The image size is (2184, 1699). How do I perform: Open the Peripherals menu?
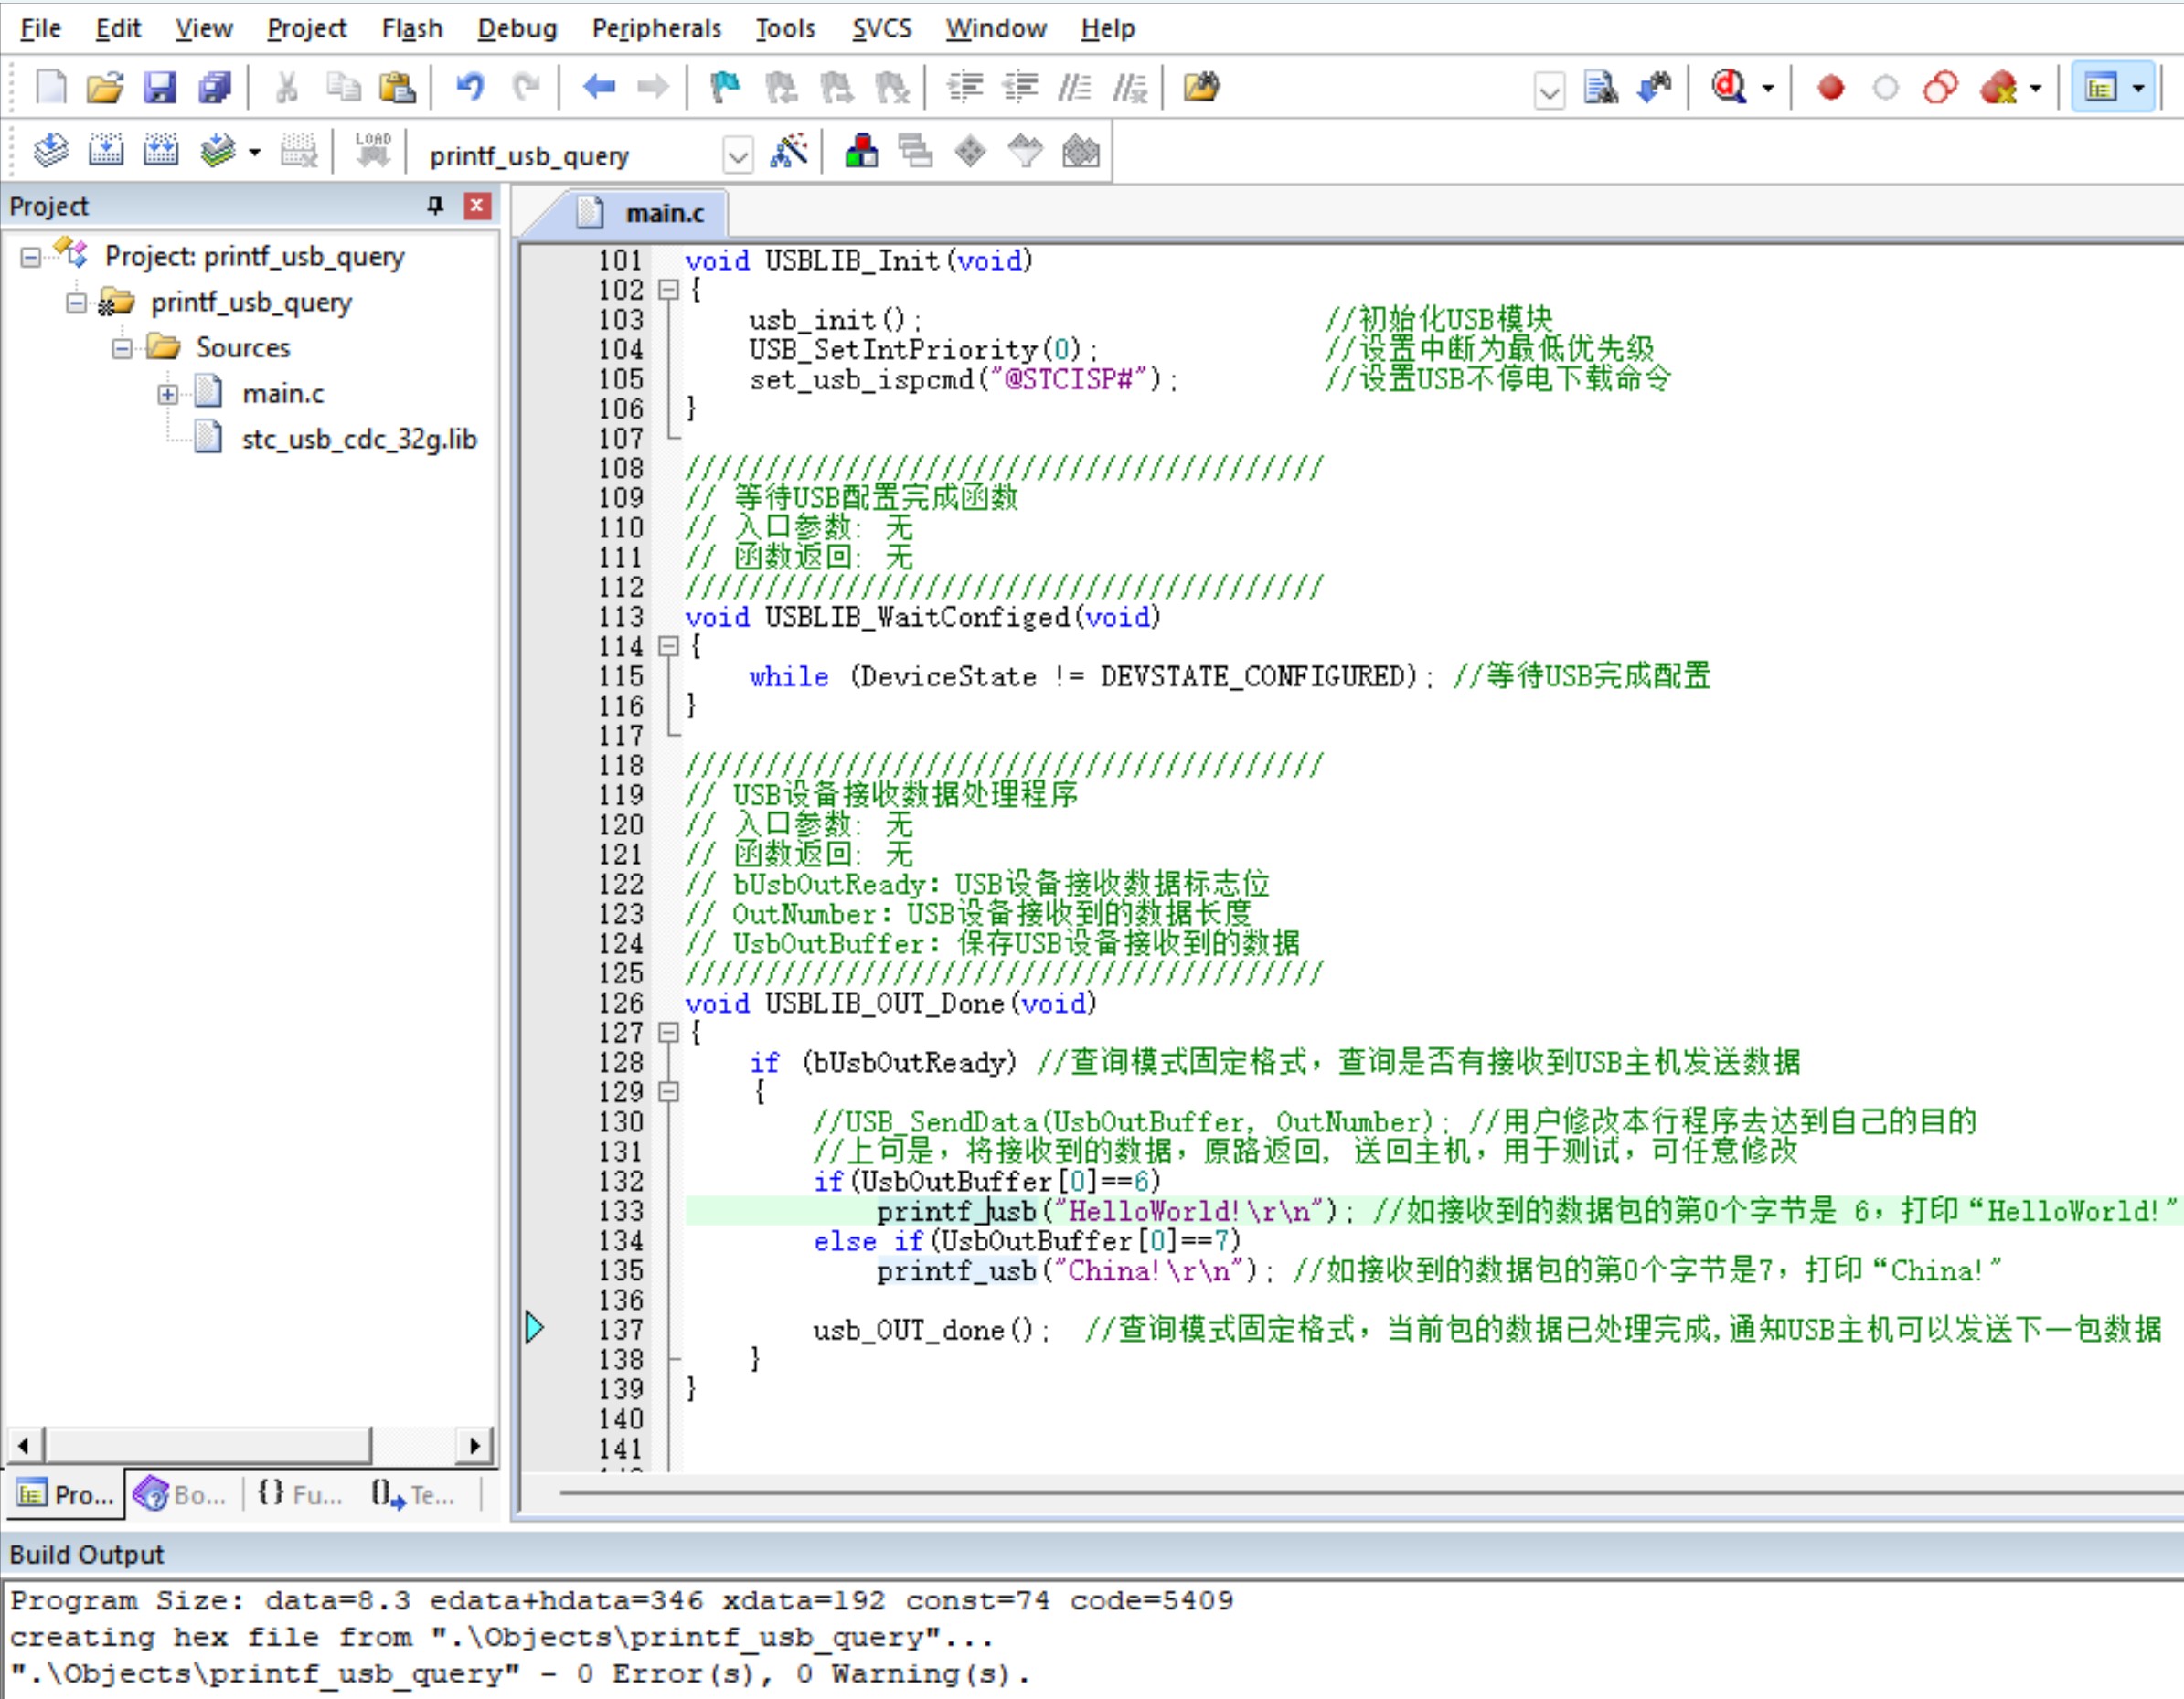pyautogui.click(x=656, y=28)
